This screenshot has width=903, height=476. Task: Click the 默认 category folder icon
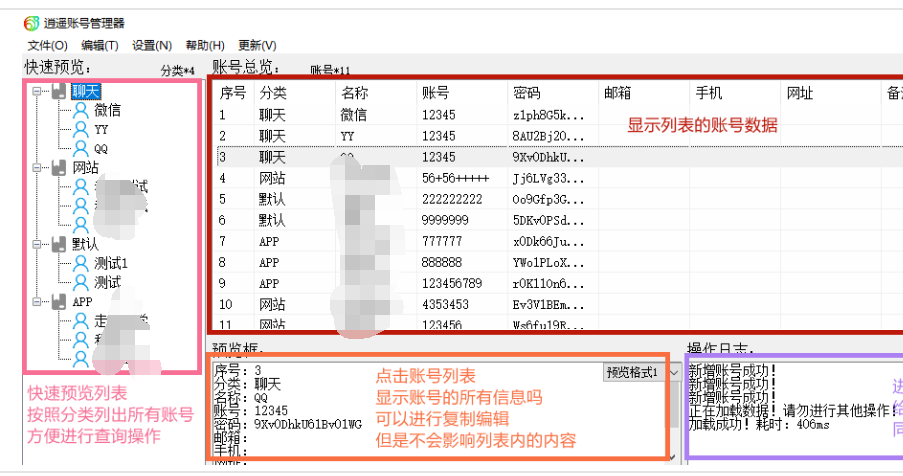pos(58,244)
